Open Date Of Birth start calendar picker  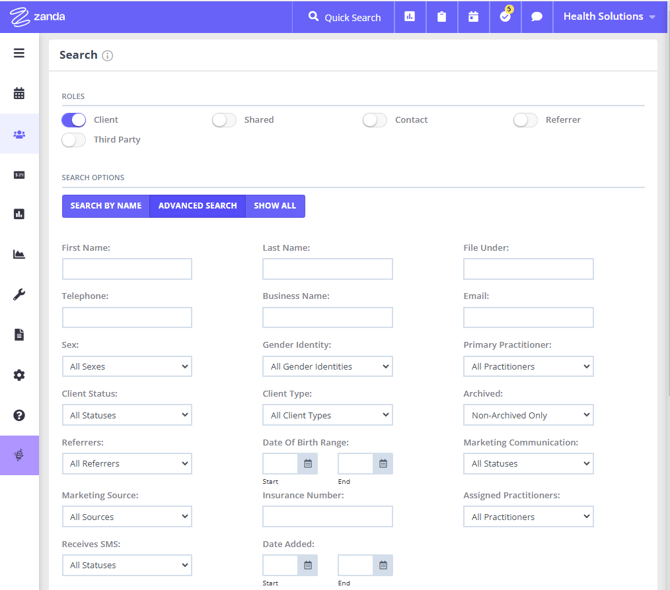coord(308,464)
